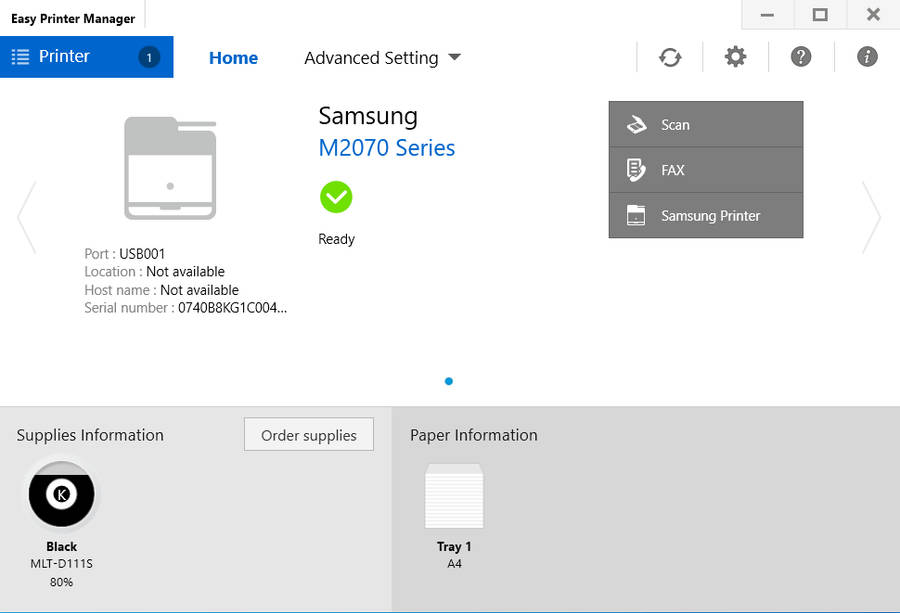Open Scan from the quick links
This screenshot has height=613, width=900.
click(705, 125)
